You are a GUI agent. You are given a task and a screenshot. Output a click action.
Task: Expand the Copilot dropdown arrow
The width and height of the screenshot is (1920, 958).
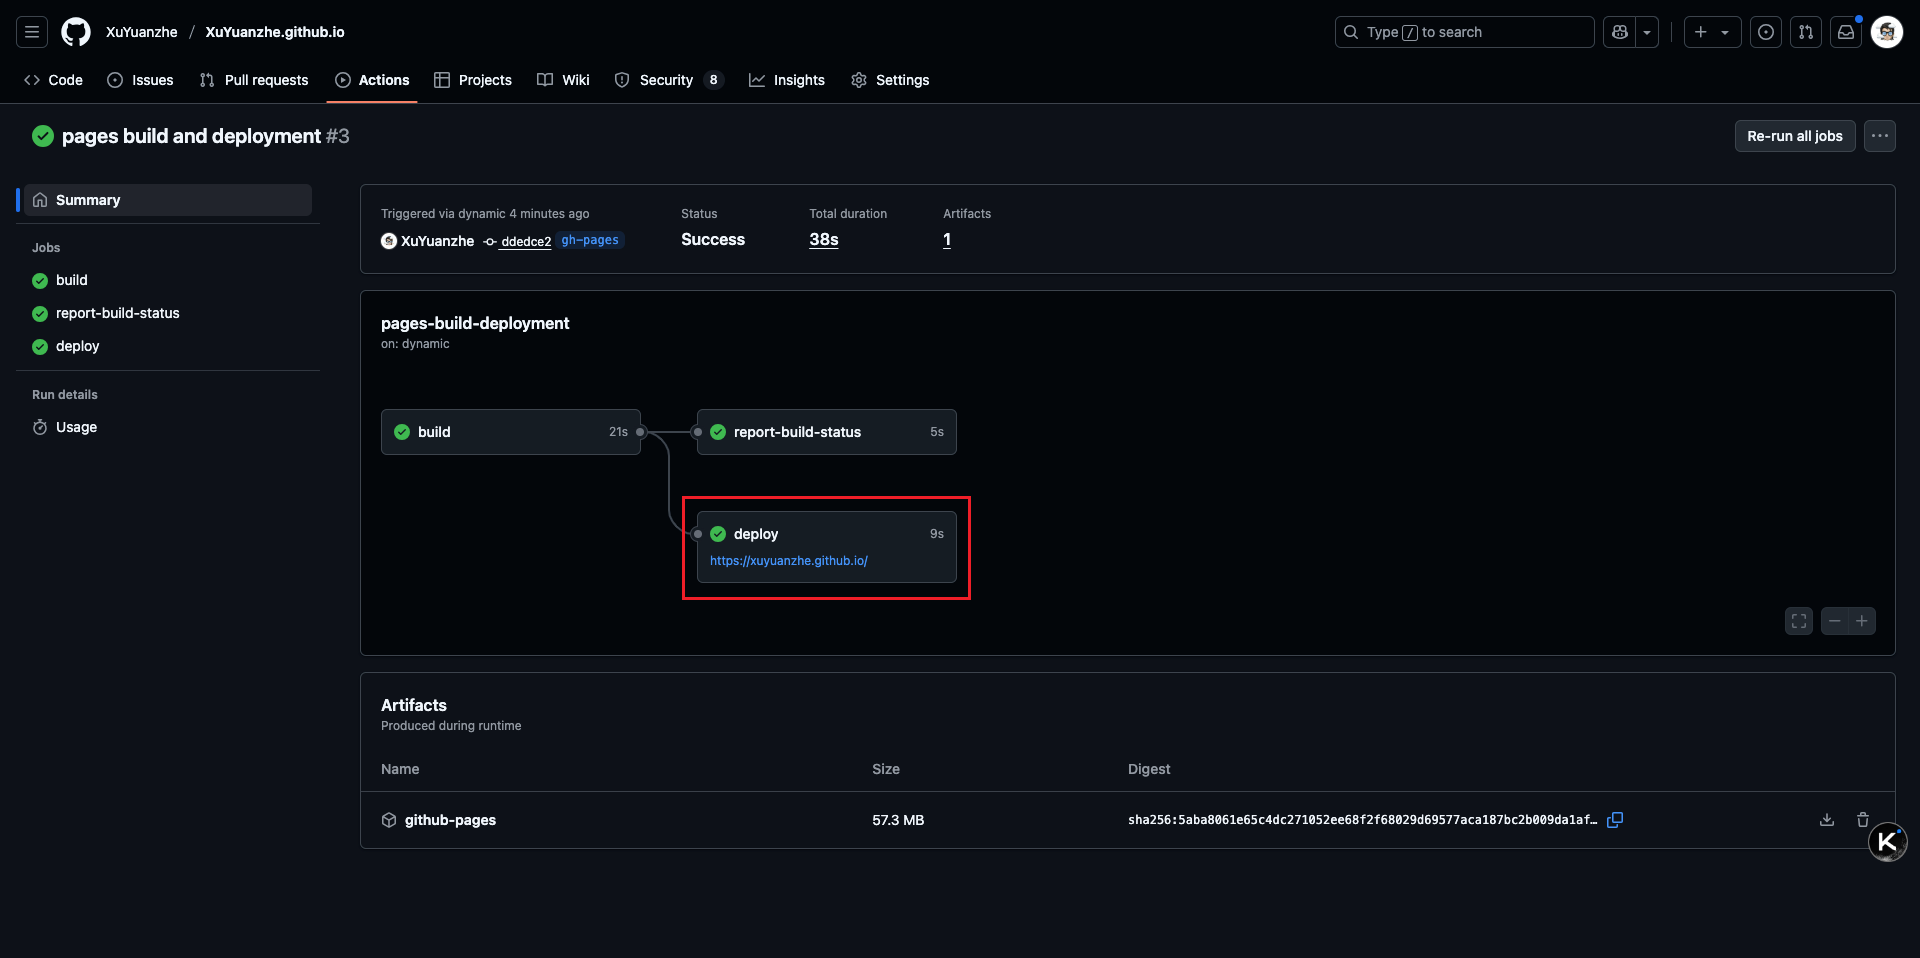(x=1647, y=32)
